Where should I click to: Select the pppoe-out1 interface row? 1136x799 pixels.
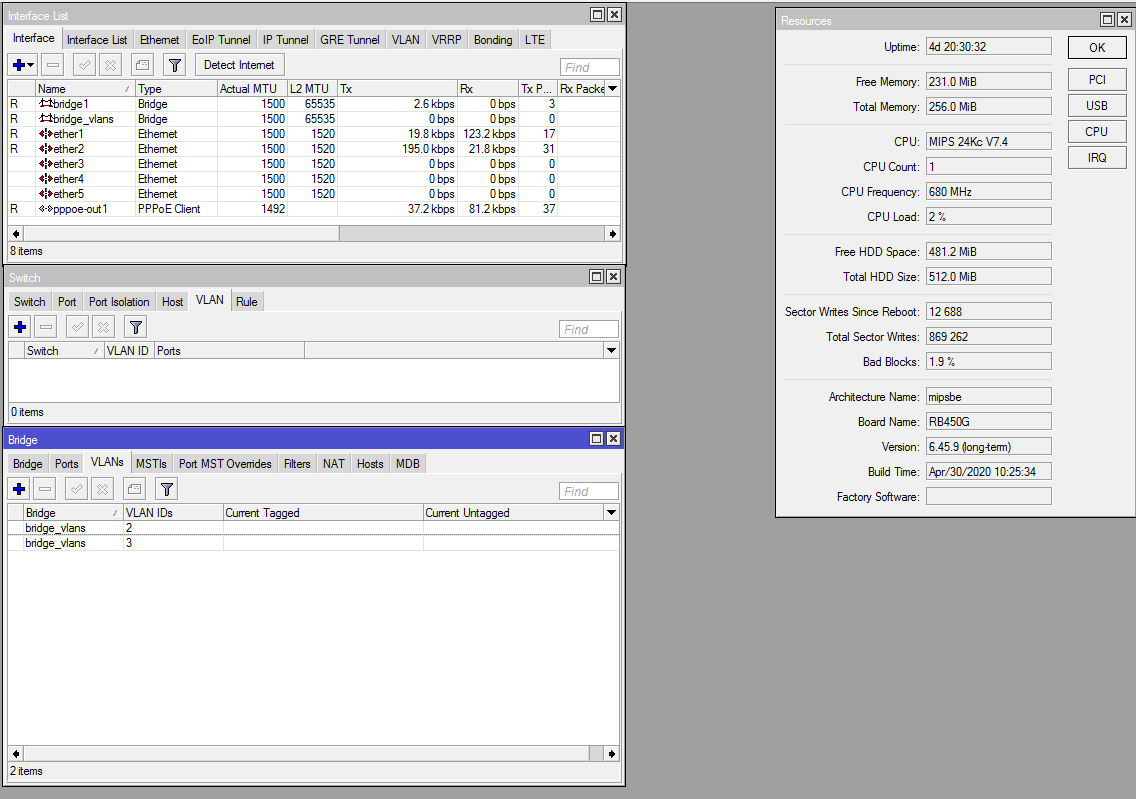coord(80,209)
